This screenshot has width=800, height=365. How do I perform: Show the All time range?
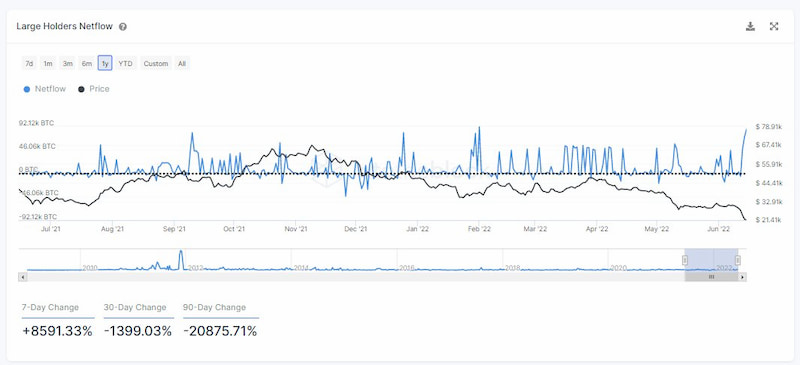(182, 64)
